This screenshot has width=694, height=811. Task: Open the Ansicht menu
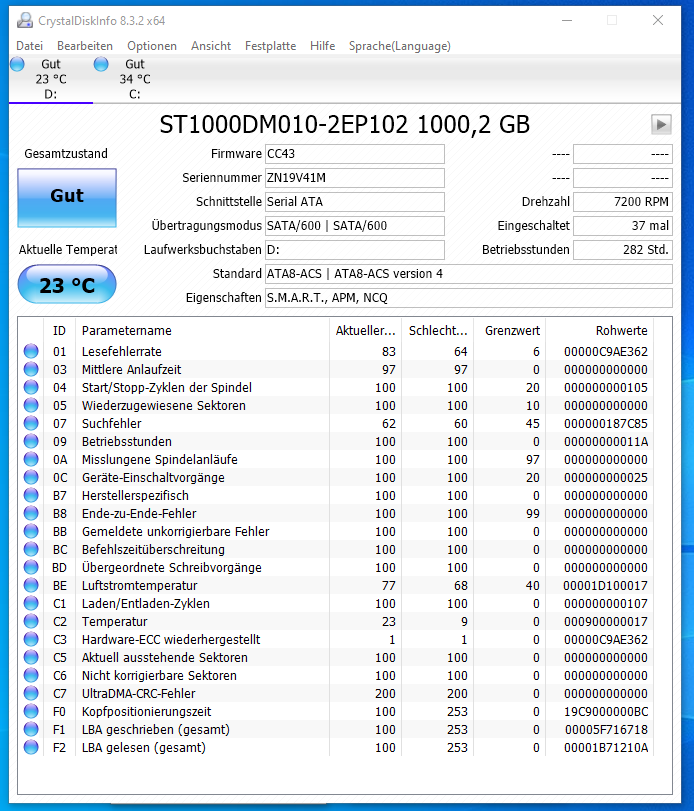[211, 46]
